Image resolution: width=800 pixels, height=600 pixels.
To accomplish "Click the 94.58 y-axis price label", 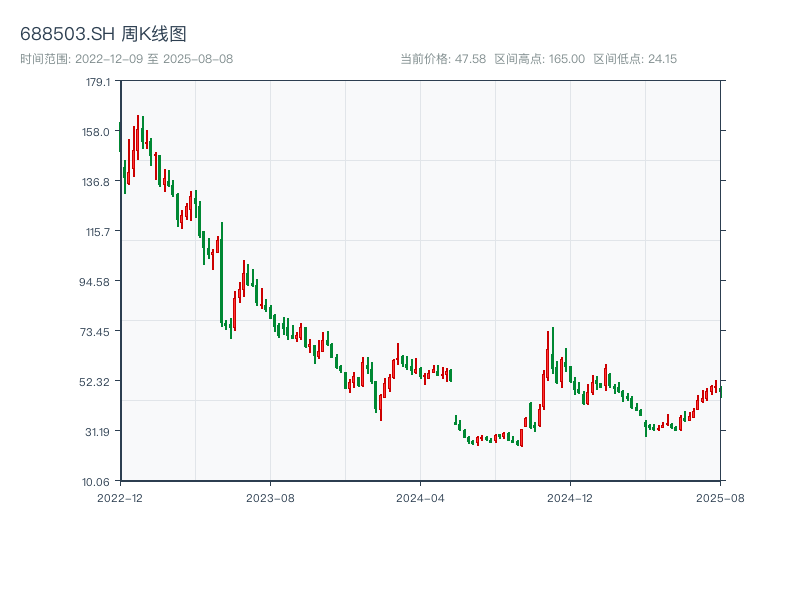I will coord(97,282).
